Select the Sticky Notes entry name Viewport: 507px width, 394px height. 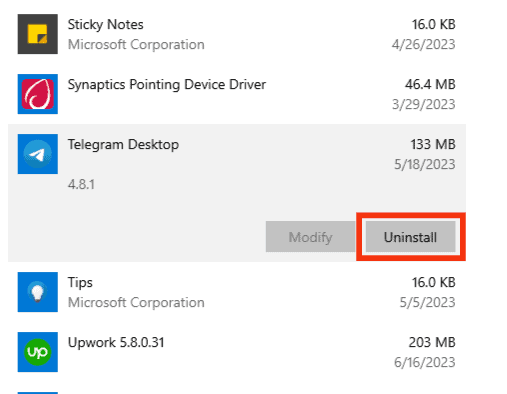tap(105, 25)
